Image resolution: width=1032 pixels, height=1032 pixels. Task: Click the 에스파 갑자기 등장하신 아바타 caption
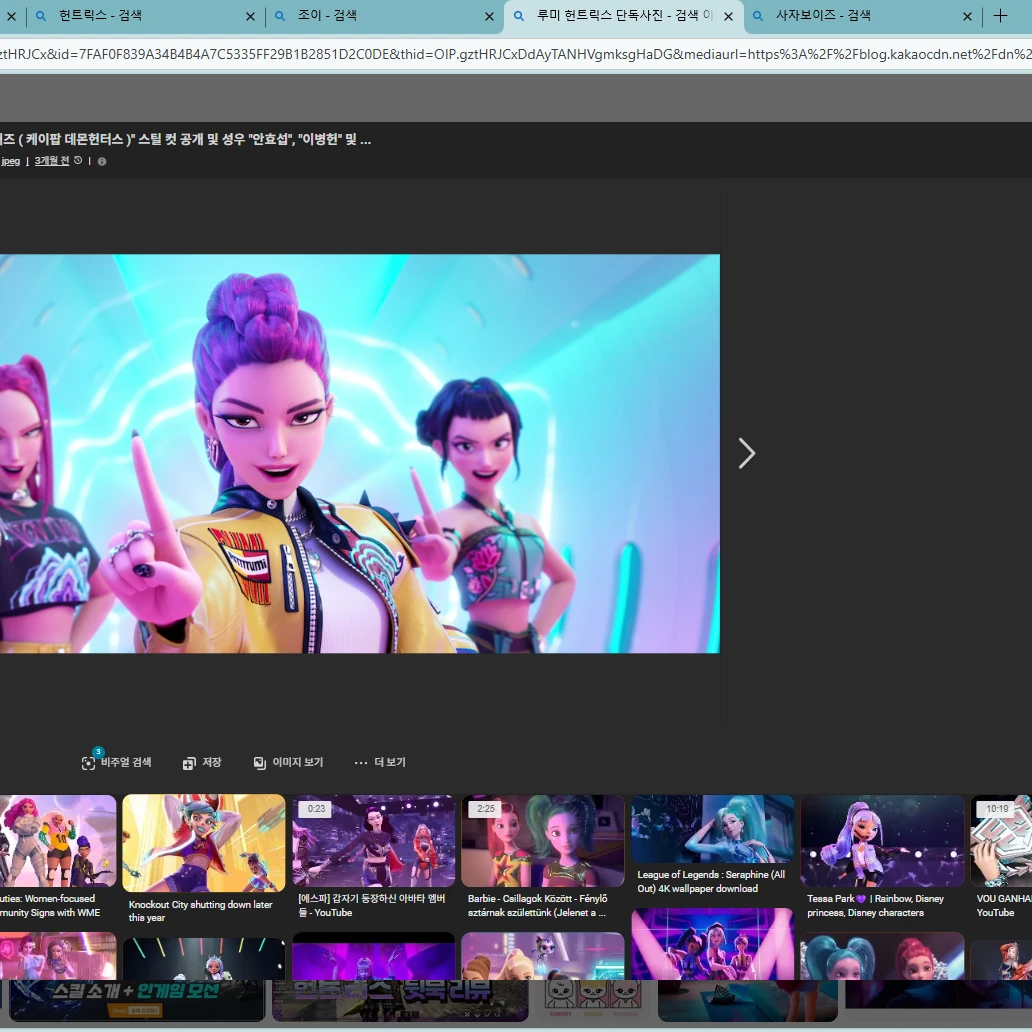click(x=371, y=906)
